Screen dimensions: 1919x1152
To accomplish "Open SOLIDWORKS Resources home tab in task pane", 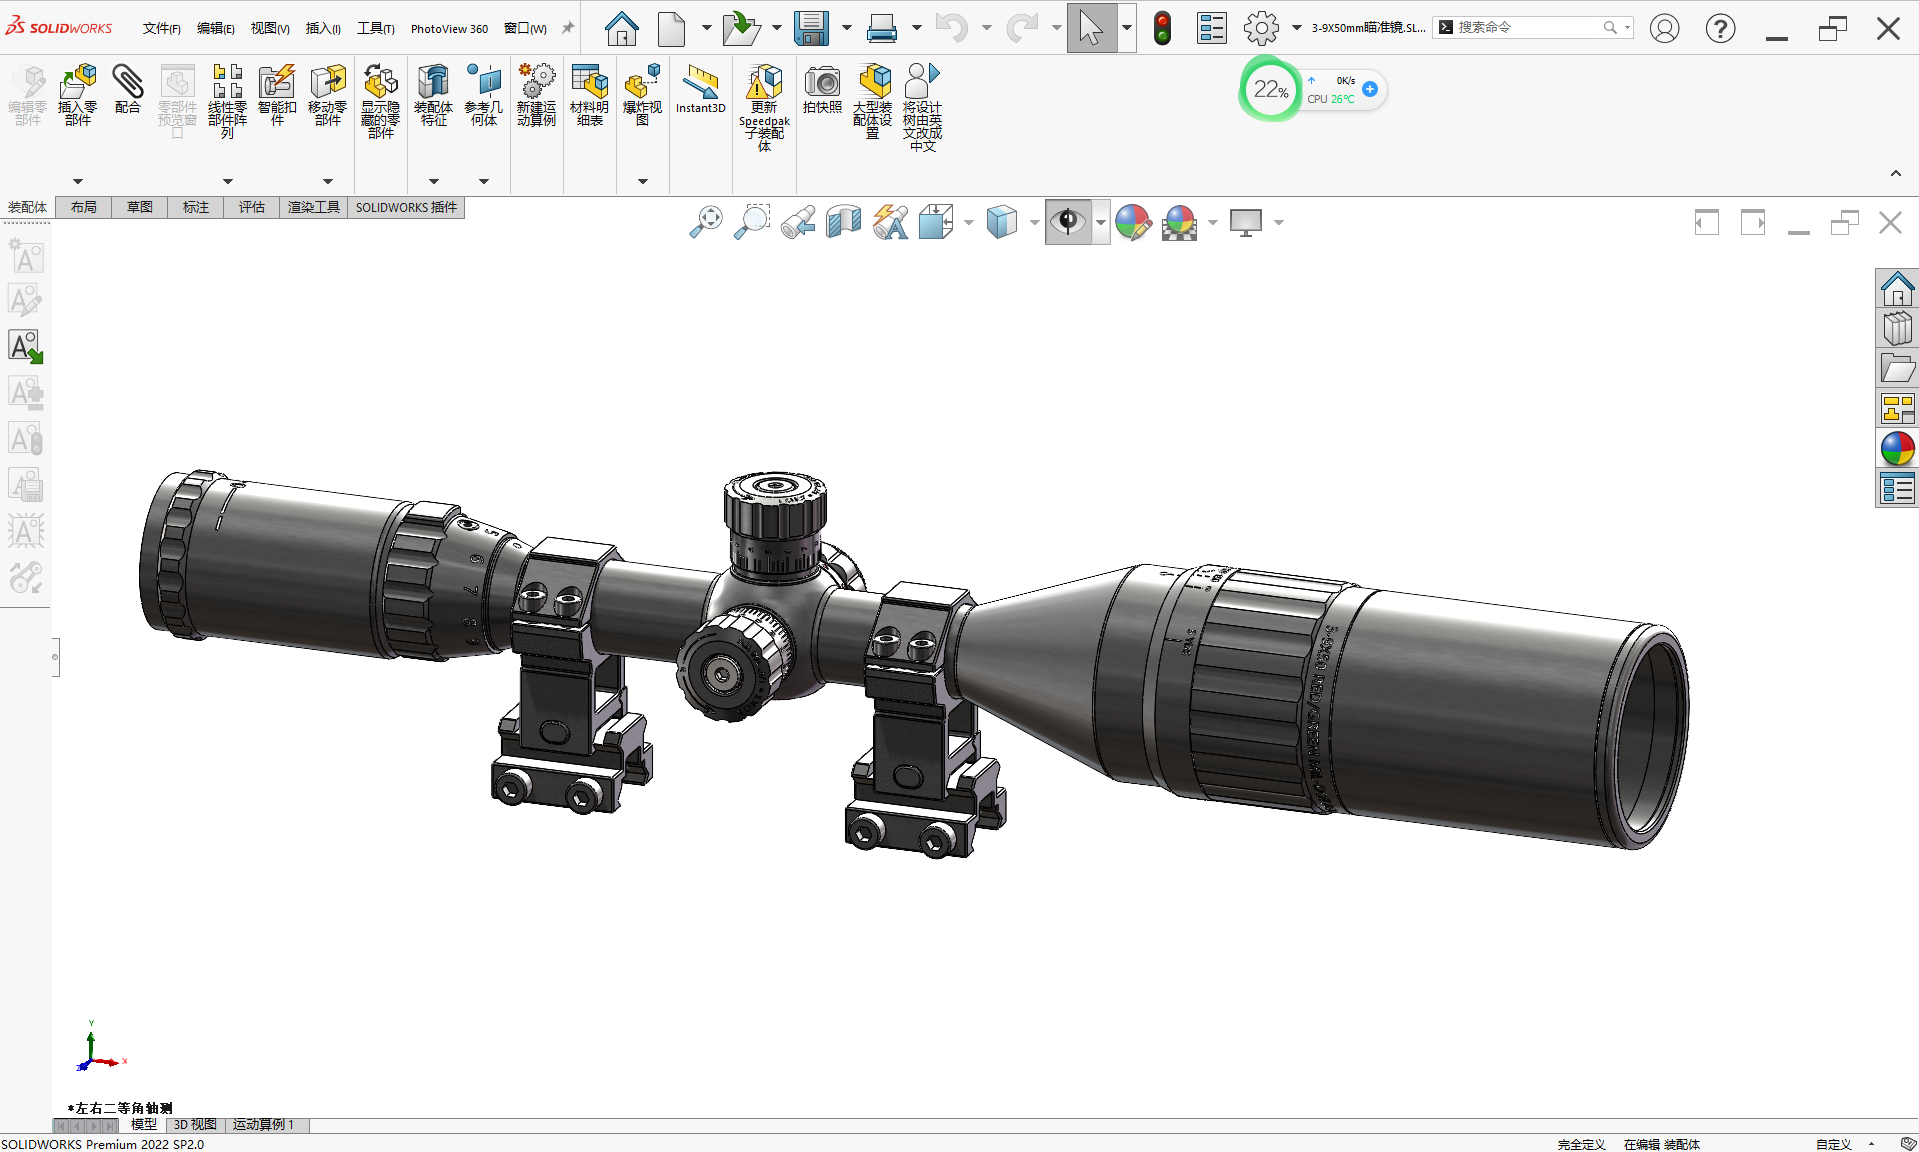I will [1897, 288].
